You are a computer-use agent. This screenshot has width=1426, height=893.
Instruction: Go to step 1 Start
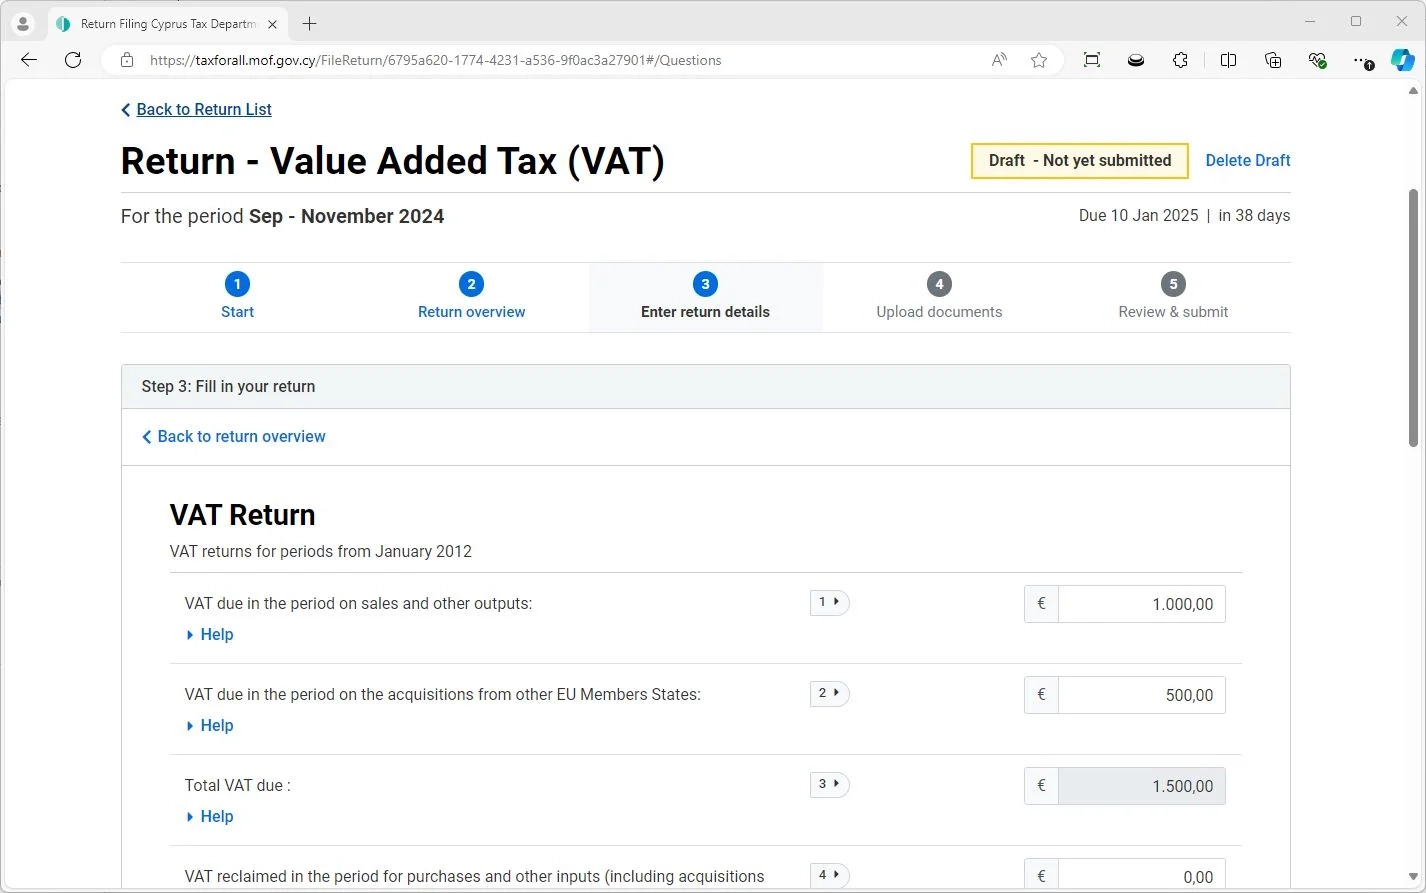[237, 297]
